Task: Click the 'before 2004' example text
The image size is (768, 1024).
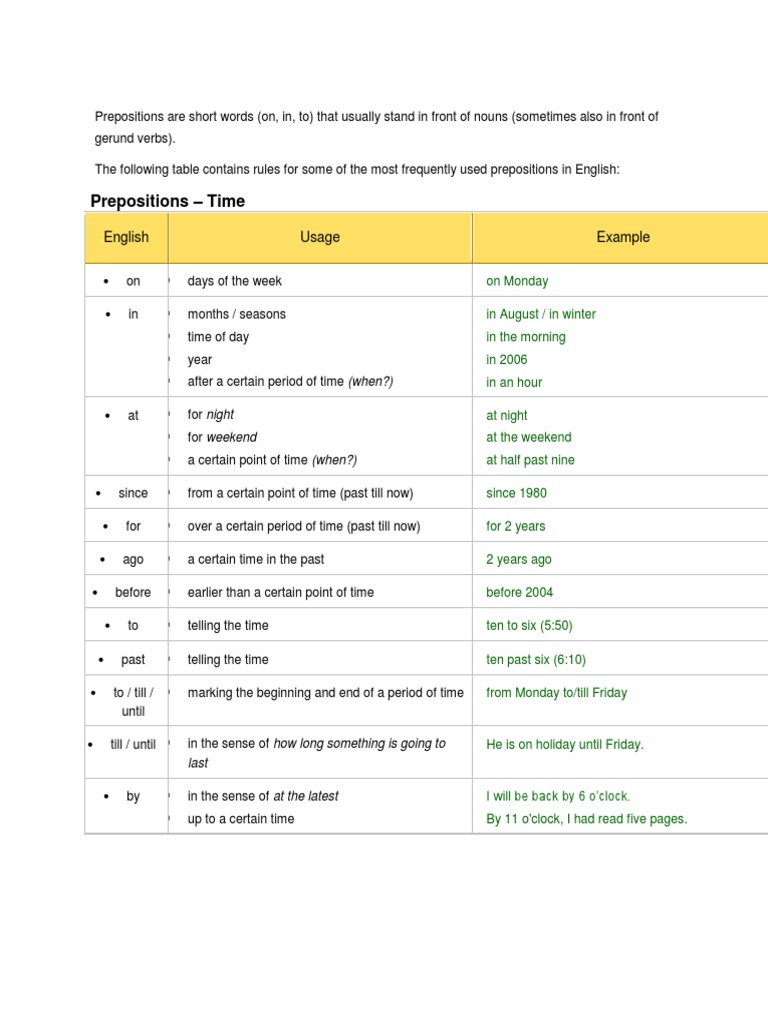Action: click(519, 592)
